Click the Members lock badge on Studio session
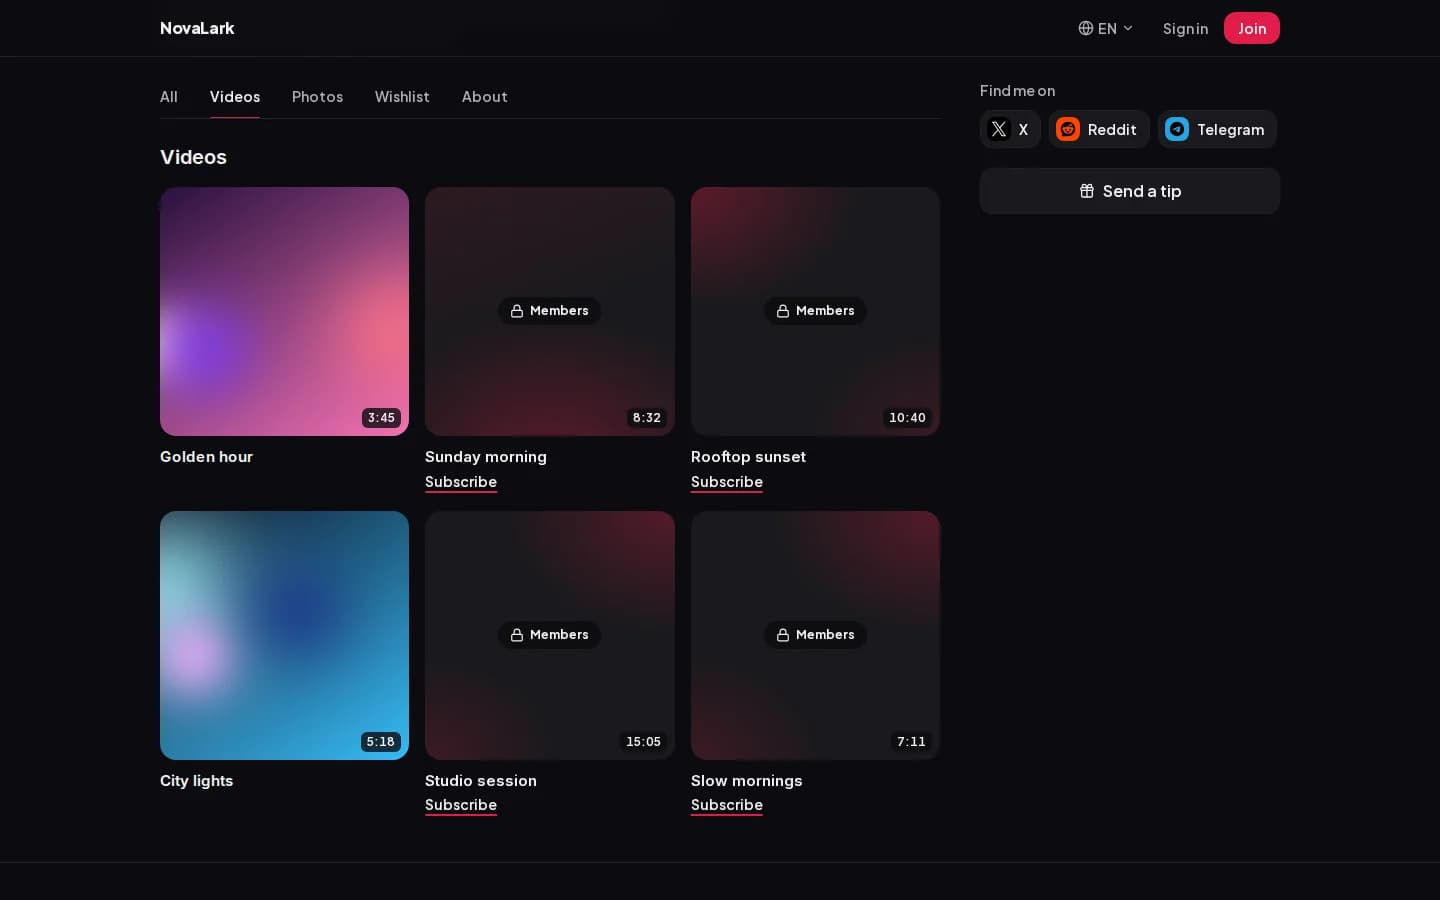The width and height of the screenshot is (1440, 900). pos(550,635)
